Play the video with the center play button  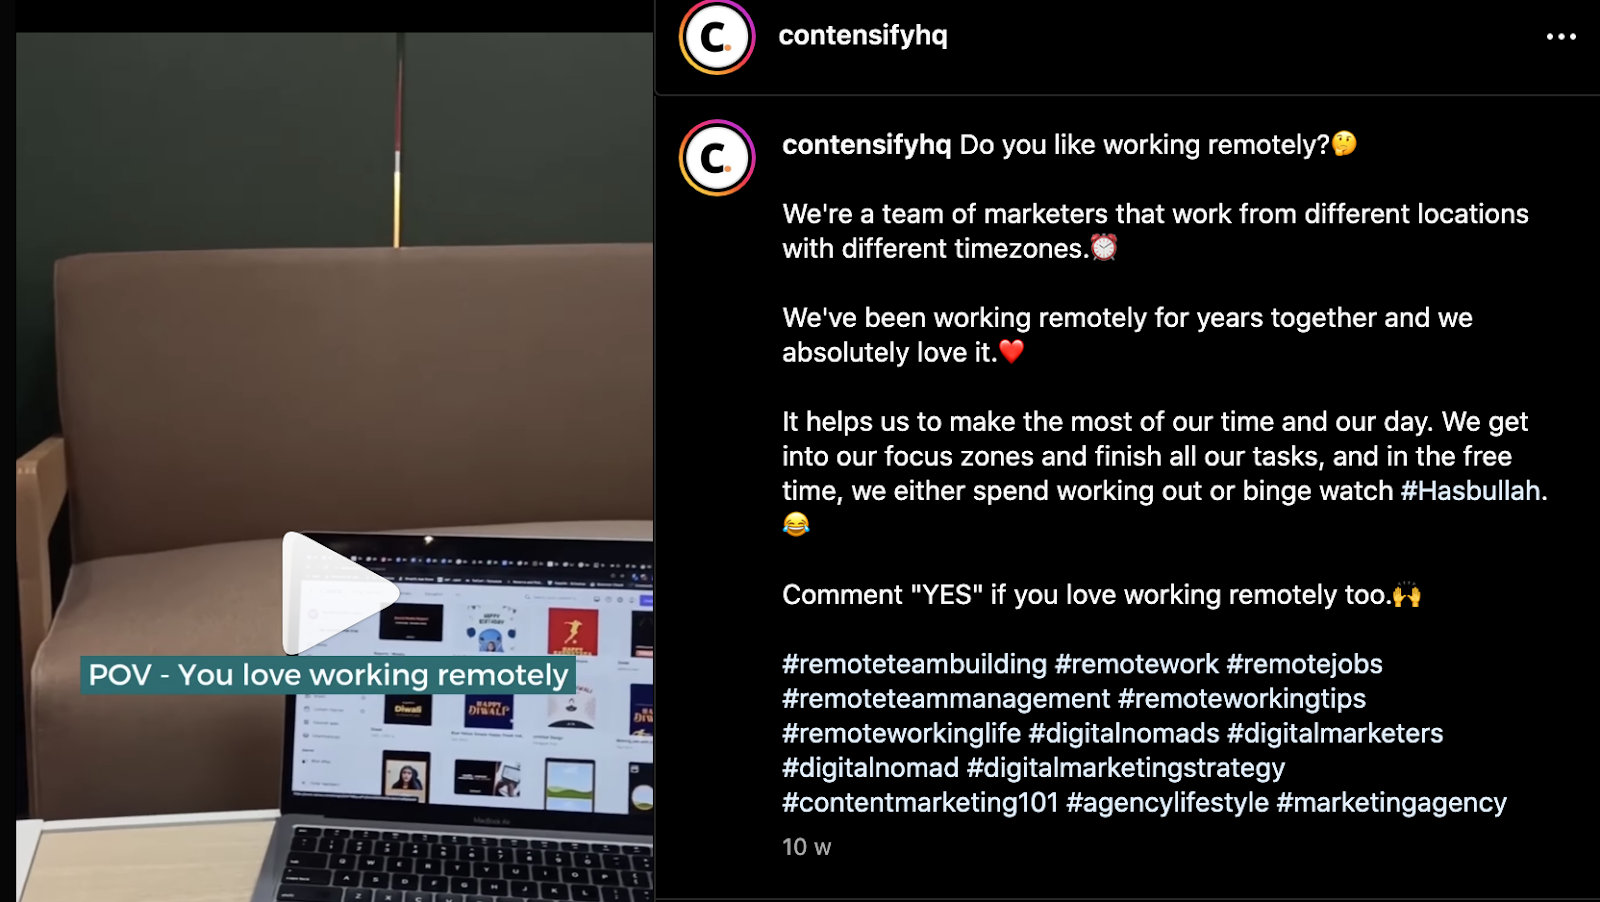coord(340,592)
